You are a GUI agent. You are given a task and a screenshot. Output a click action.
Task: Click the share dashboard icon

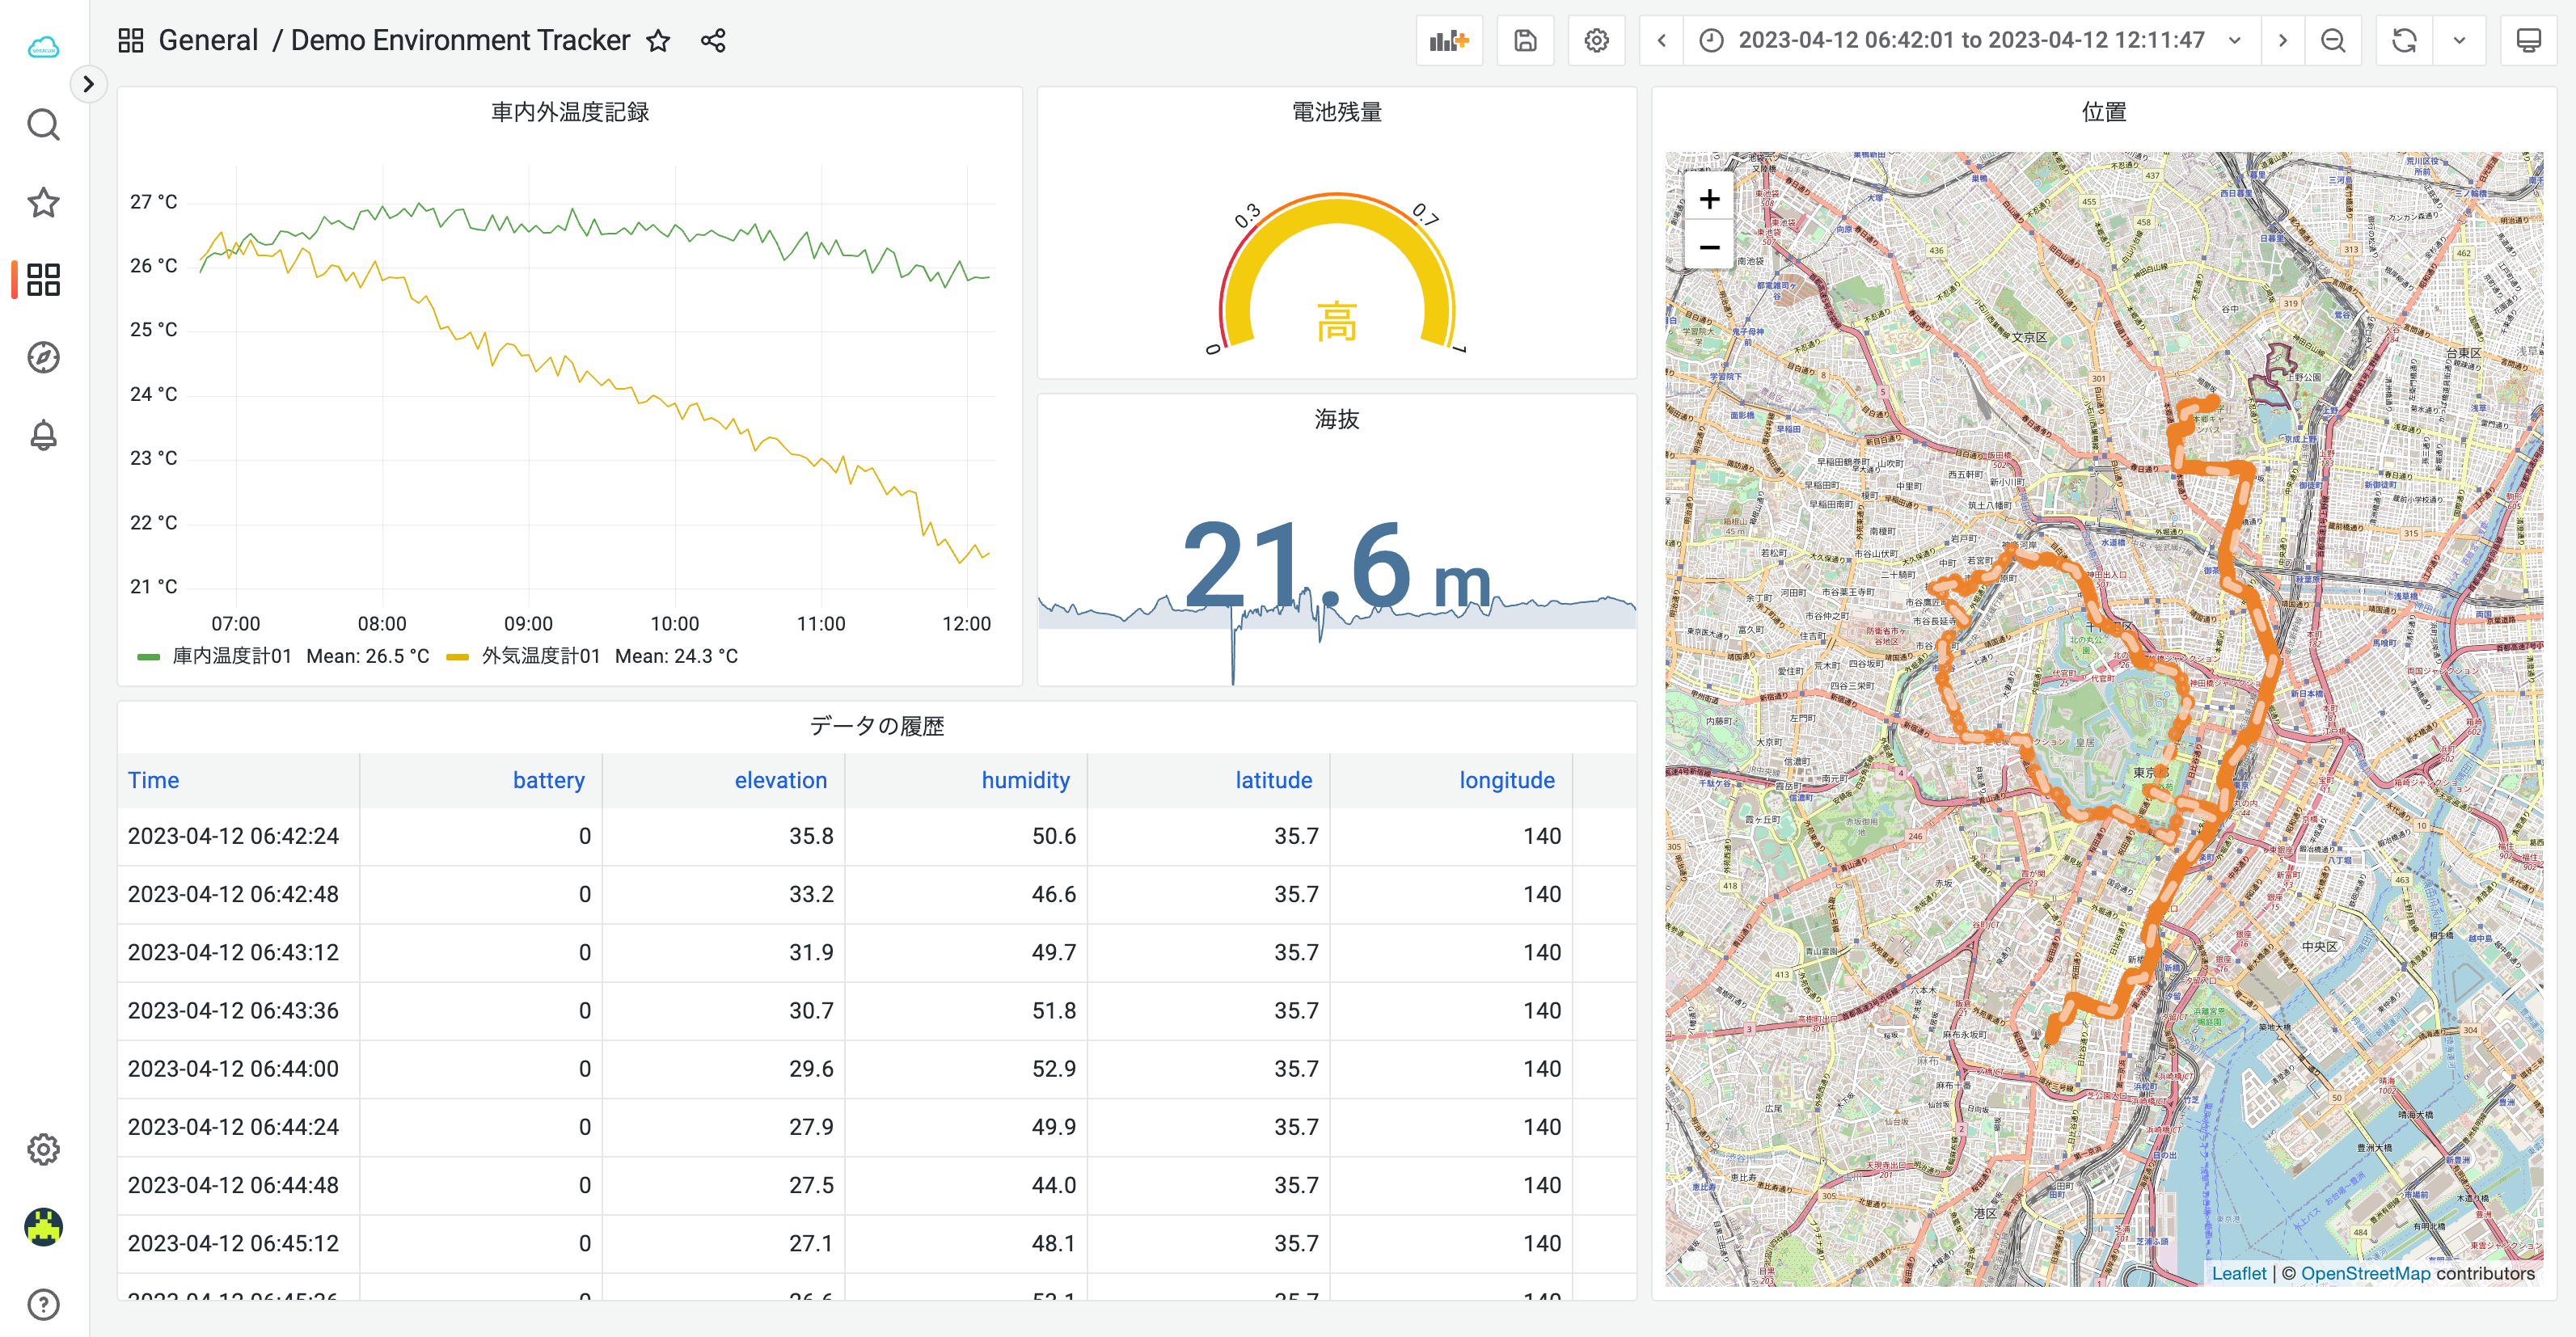[712, 40]
